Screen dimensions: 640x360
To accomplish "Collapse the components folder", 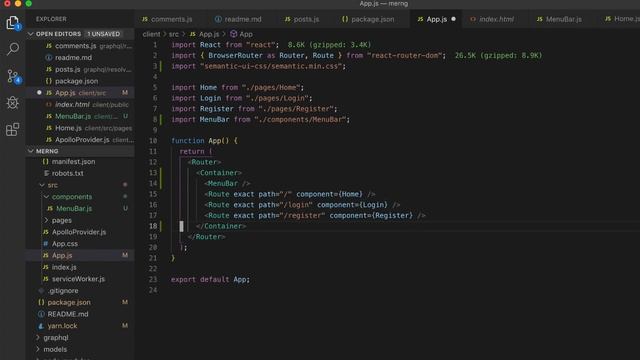I will (46, 197).
